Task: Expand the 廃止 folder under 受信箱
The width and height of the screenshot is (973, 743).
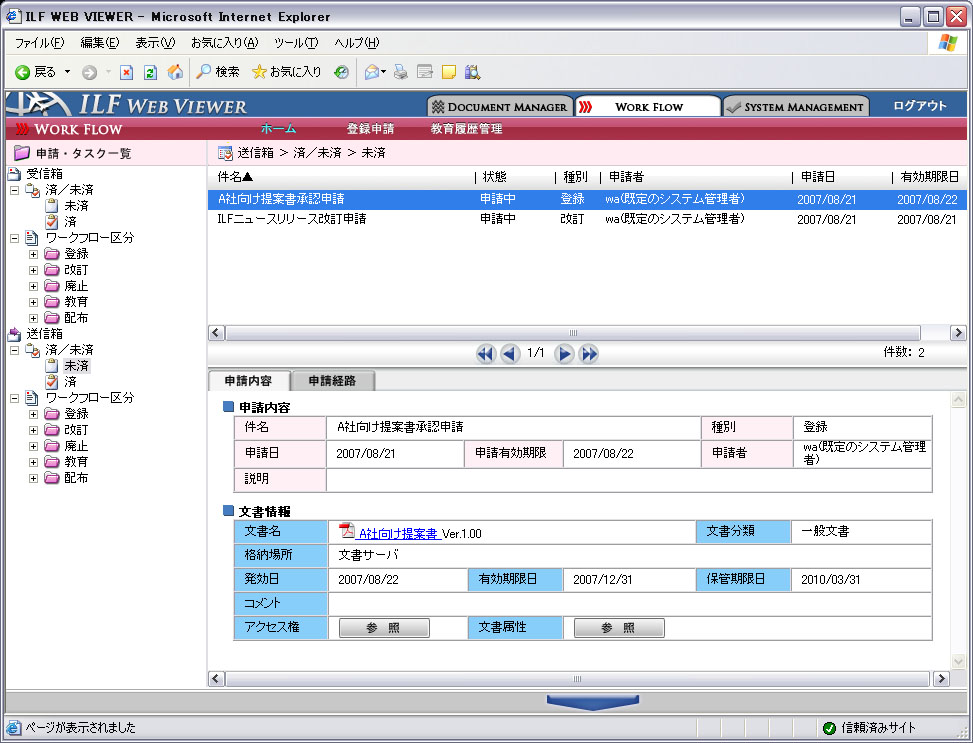Action: pos(34,286)
